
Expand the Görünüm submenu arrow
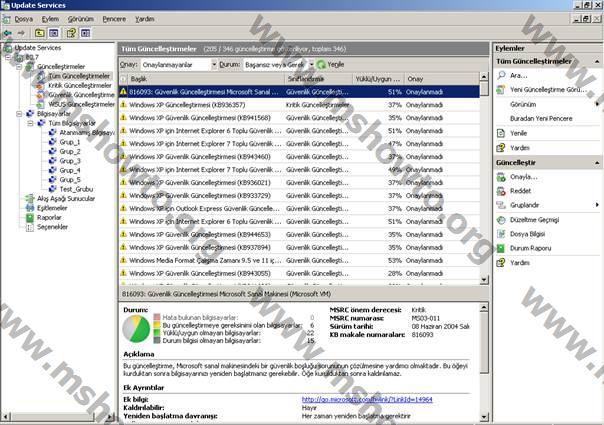pos(597,104)
